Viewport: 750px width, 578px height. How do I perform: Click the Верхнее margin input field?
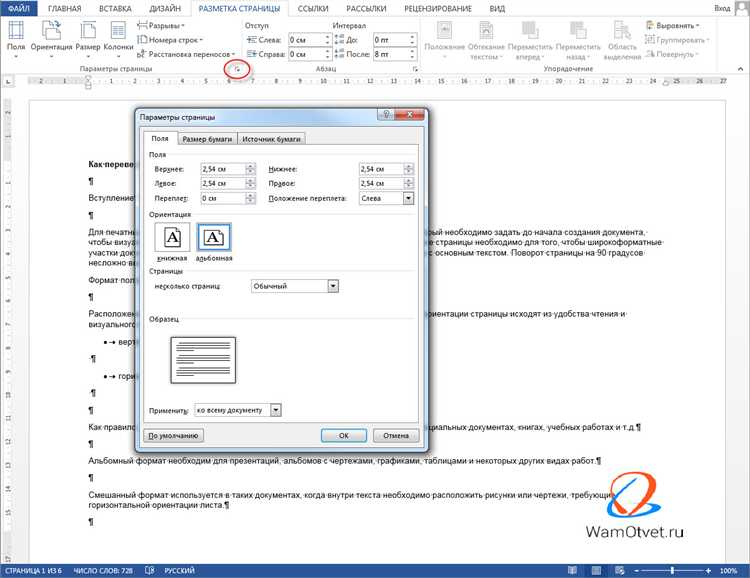pos(223,169)
